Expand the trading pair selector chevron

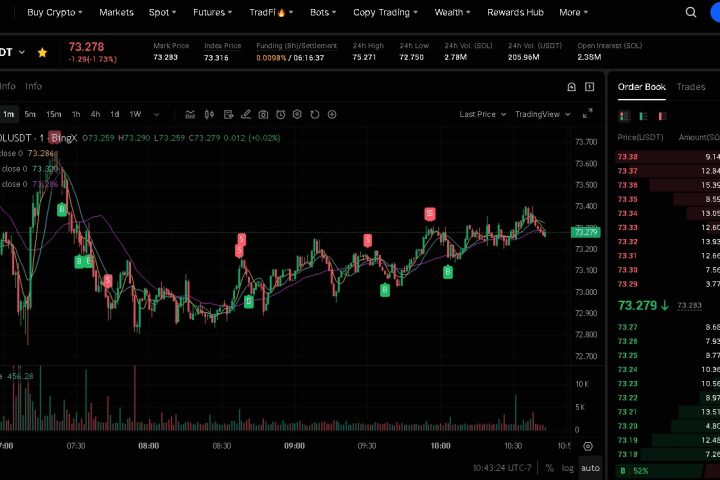point(22,52)
